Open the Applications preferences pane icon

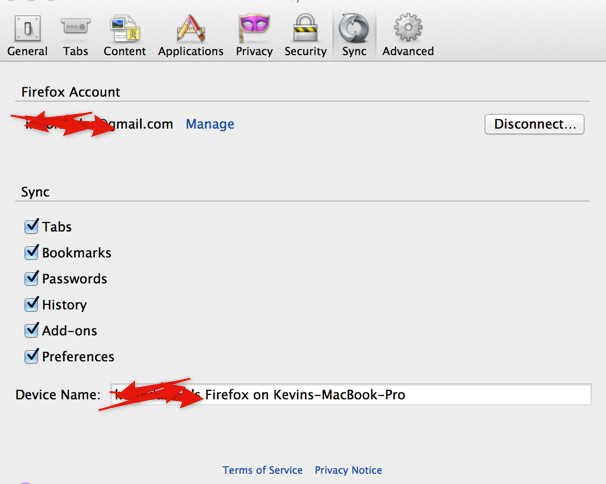click(x=191, y=28)
